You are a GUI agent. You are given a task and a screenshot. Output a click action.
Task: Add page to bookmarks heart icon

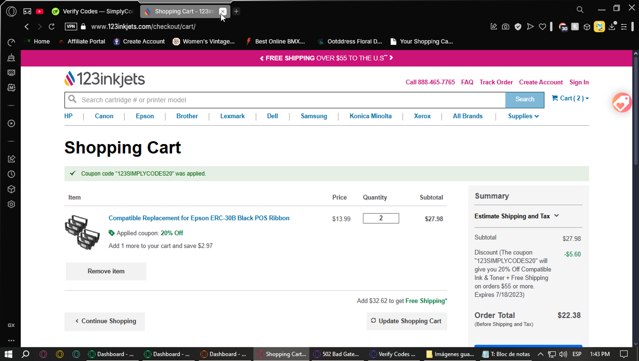point(542,26)
